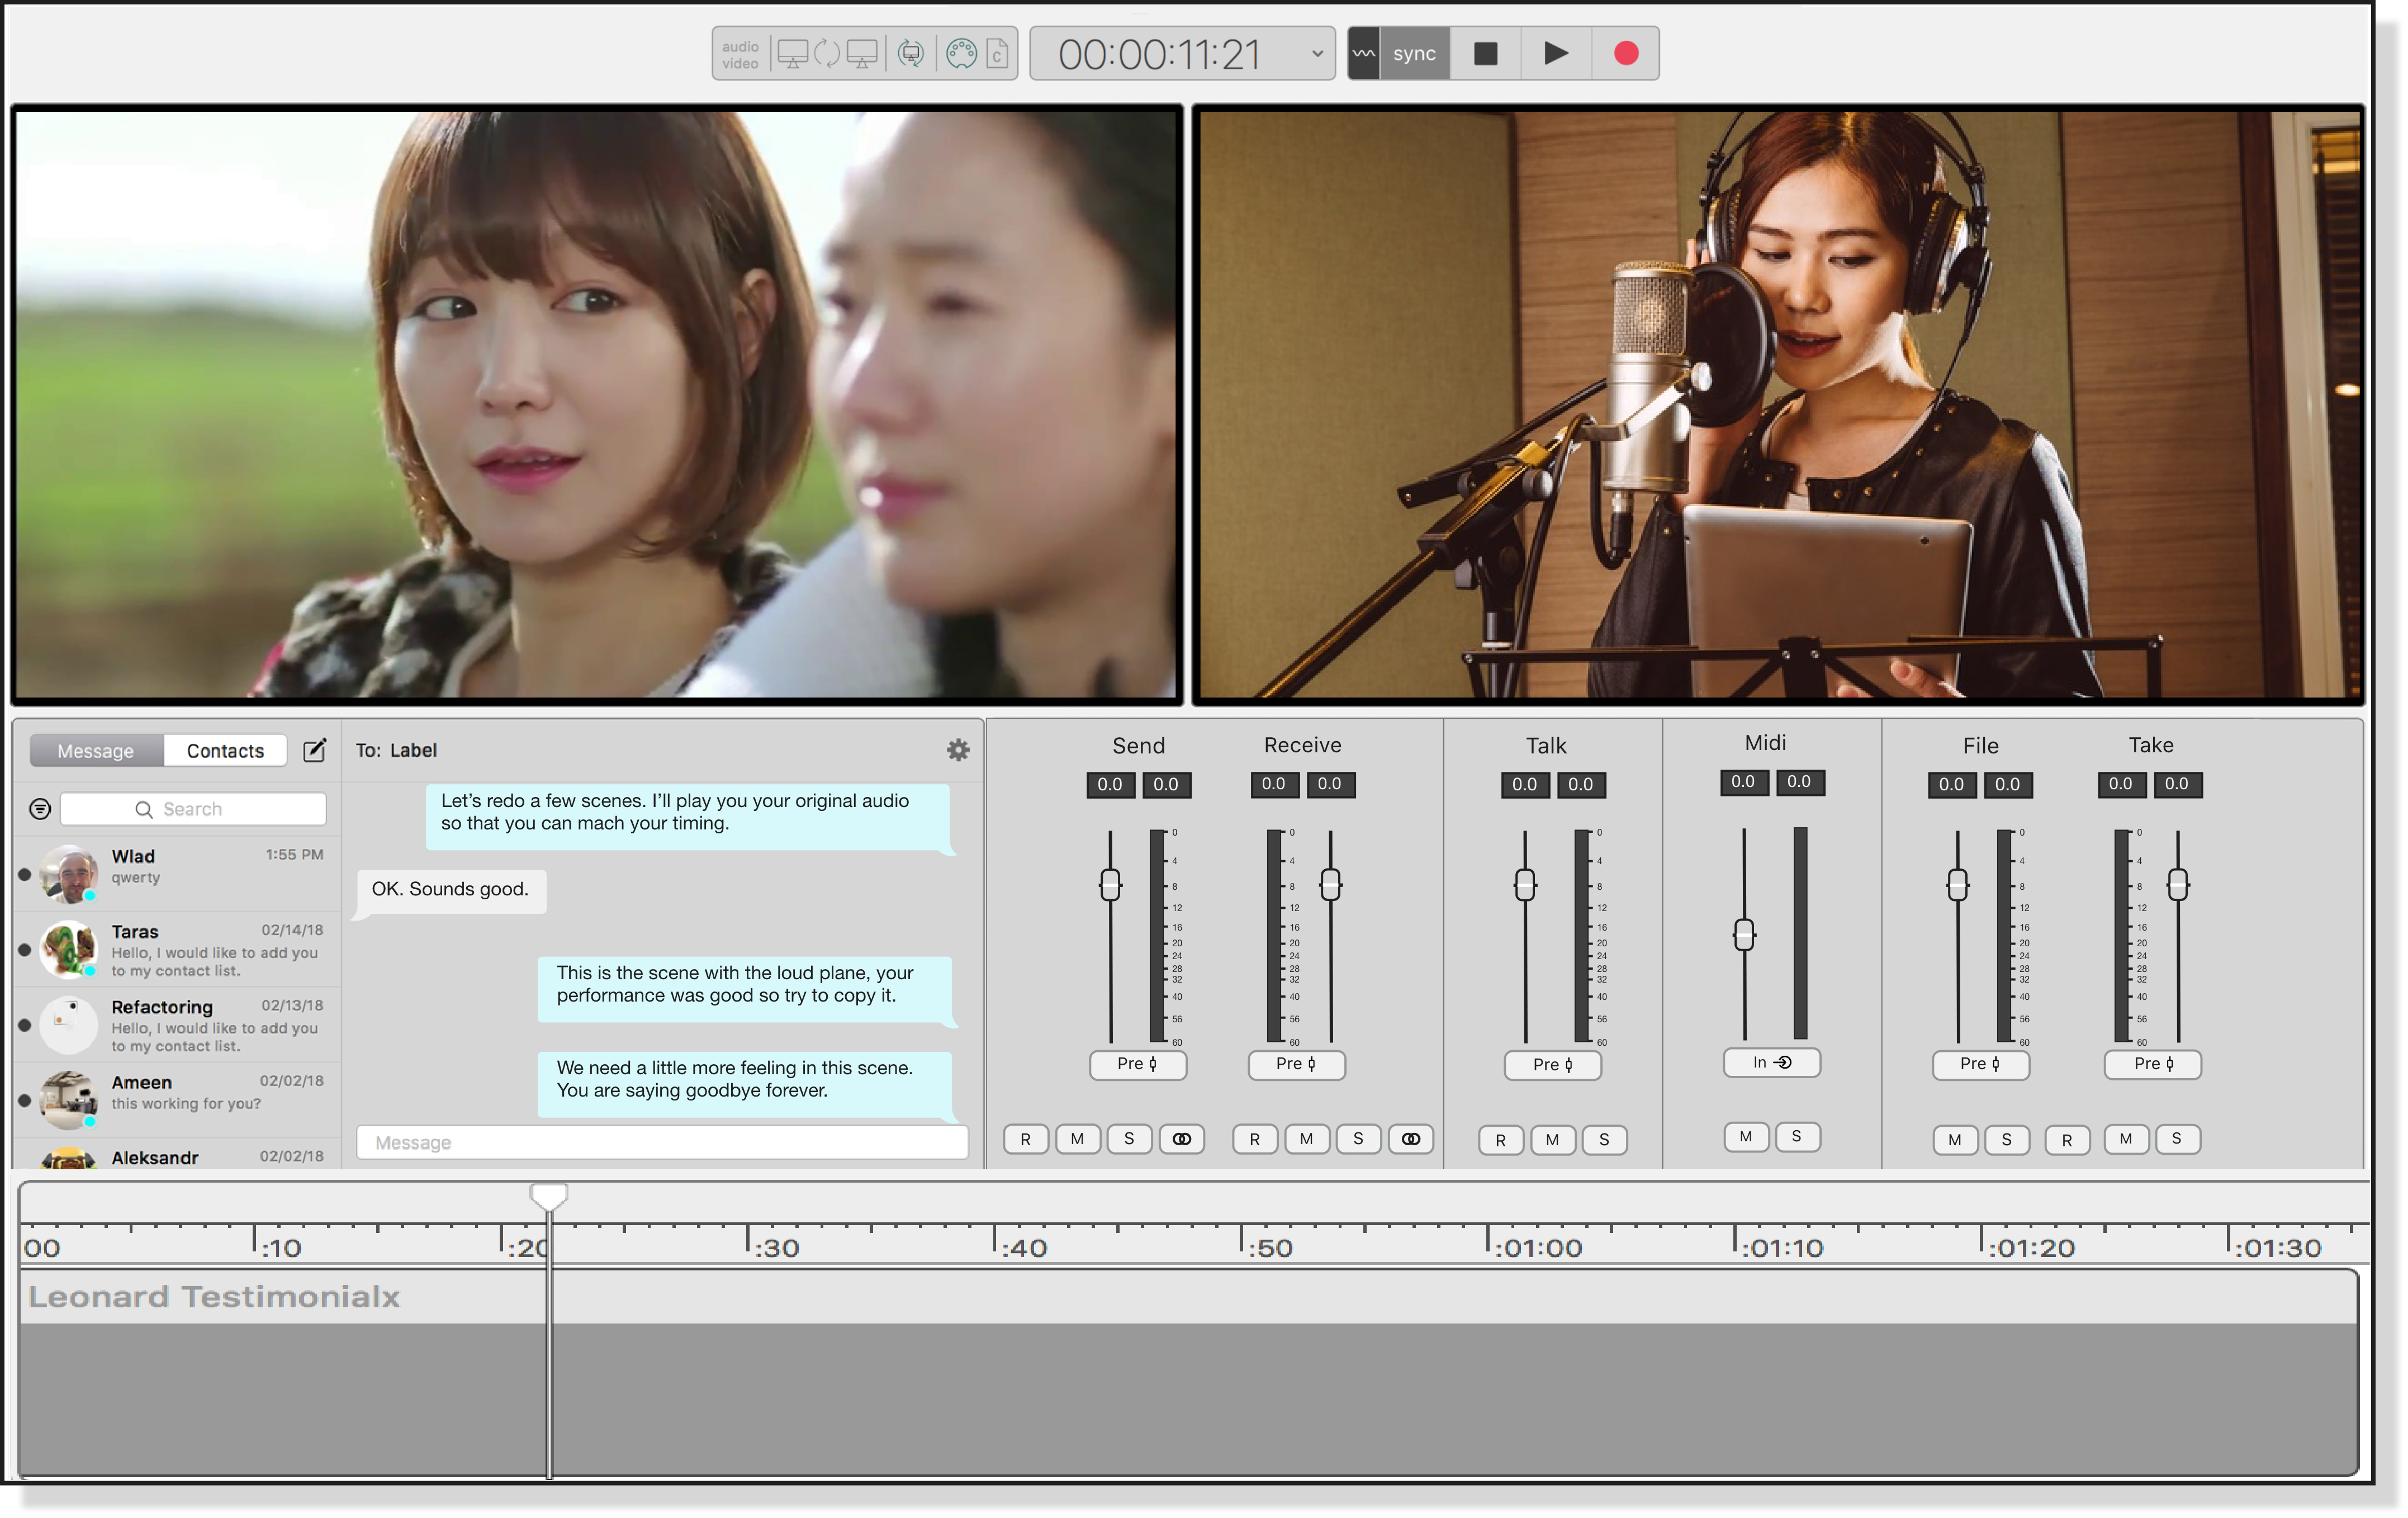2408x1518 pixels.
Task: Start playback with the play button
Action: click(1555, 53)
